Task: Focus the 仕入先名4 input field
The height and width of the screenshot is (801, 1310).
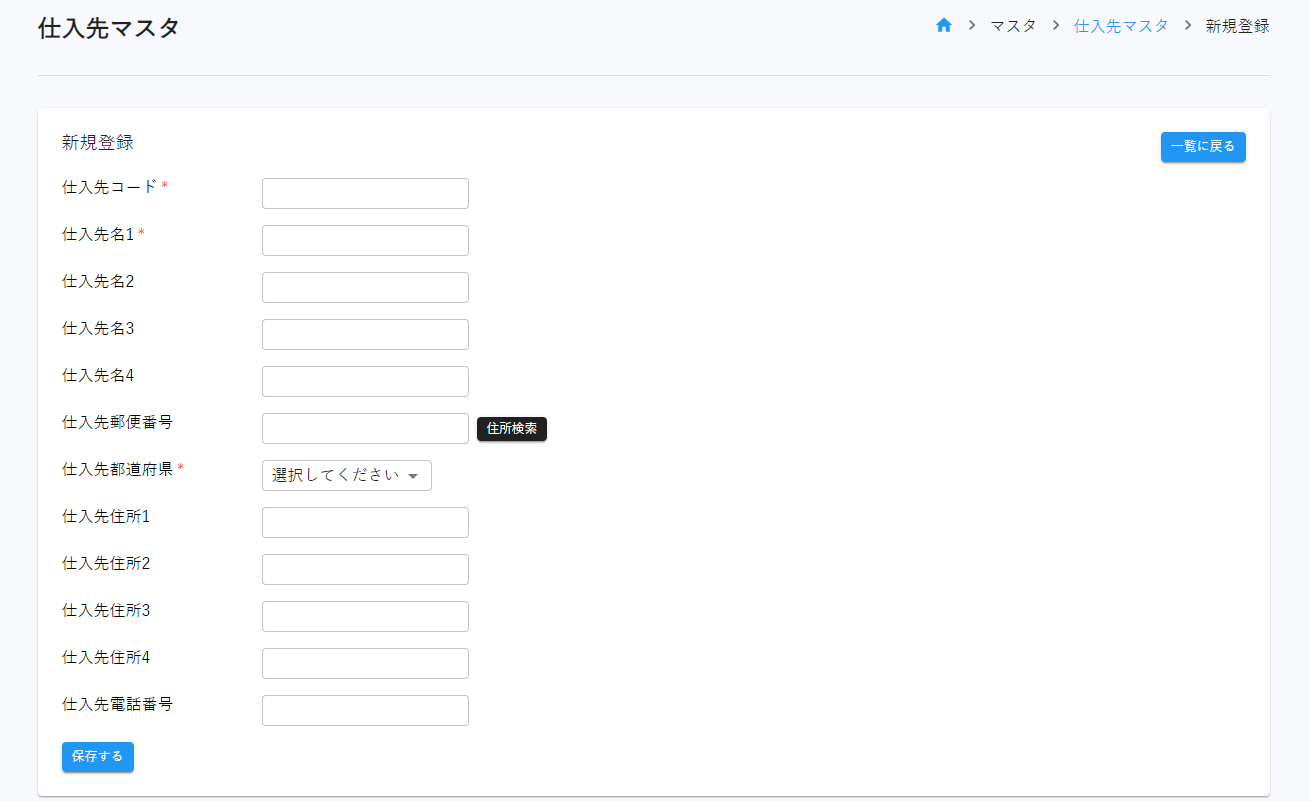Action: pyautogui.click(x=365, y=382)
